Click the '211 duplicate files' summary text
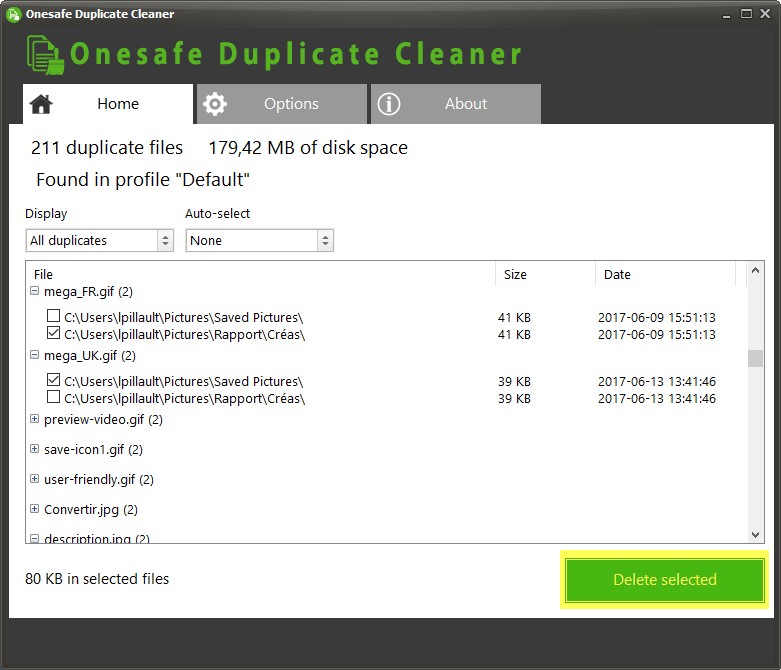 (107, 148)
